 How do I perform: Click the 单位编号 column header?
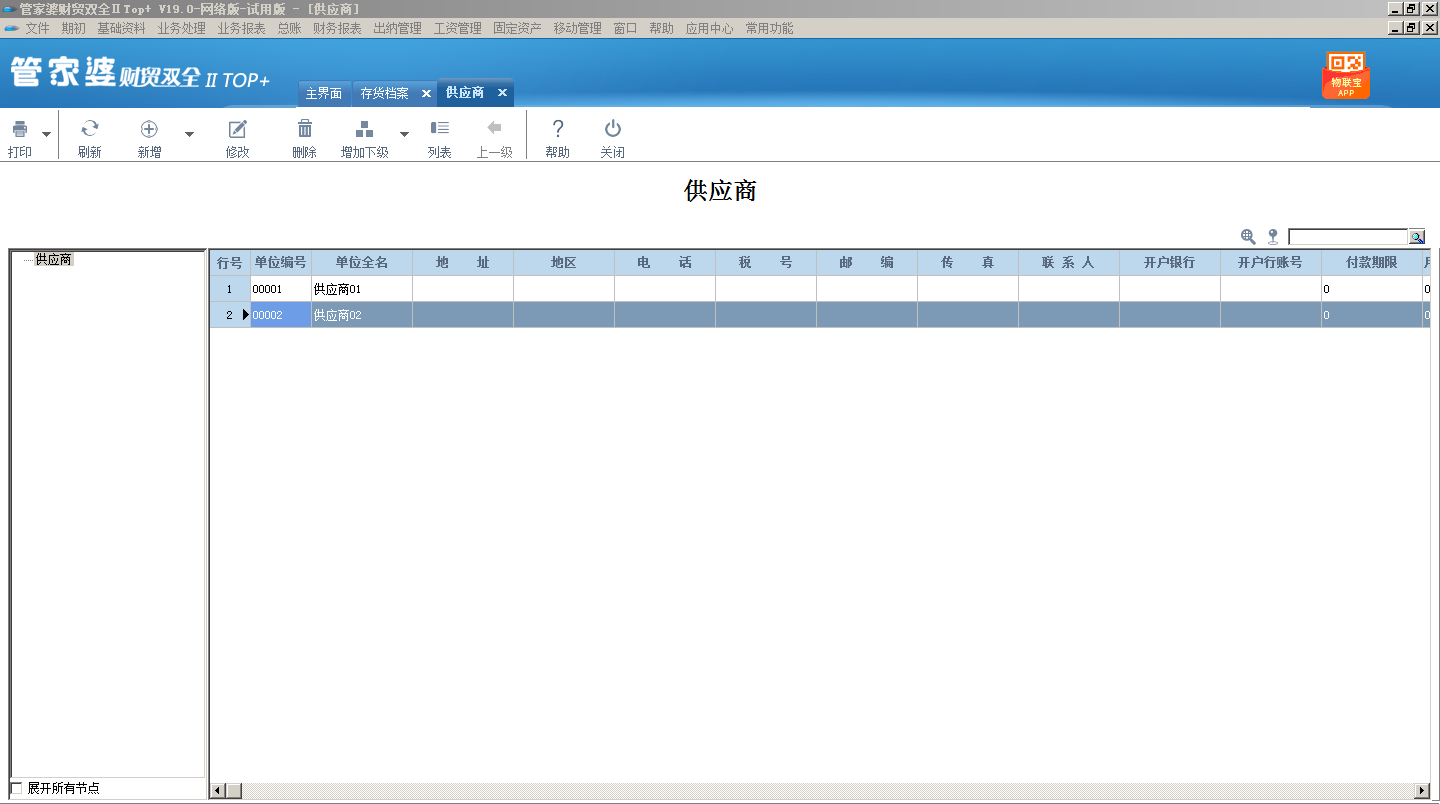point(281,263)
